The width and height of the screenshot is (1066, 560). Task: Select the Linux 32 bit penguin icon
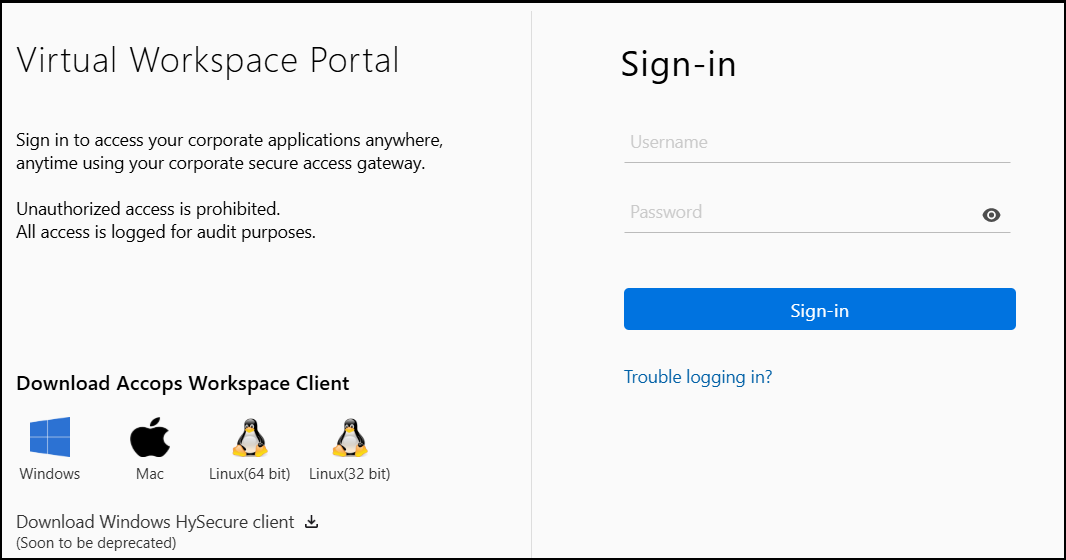pos(349,437)
